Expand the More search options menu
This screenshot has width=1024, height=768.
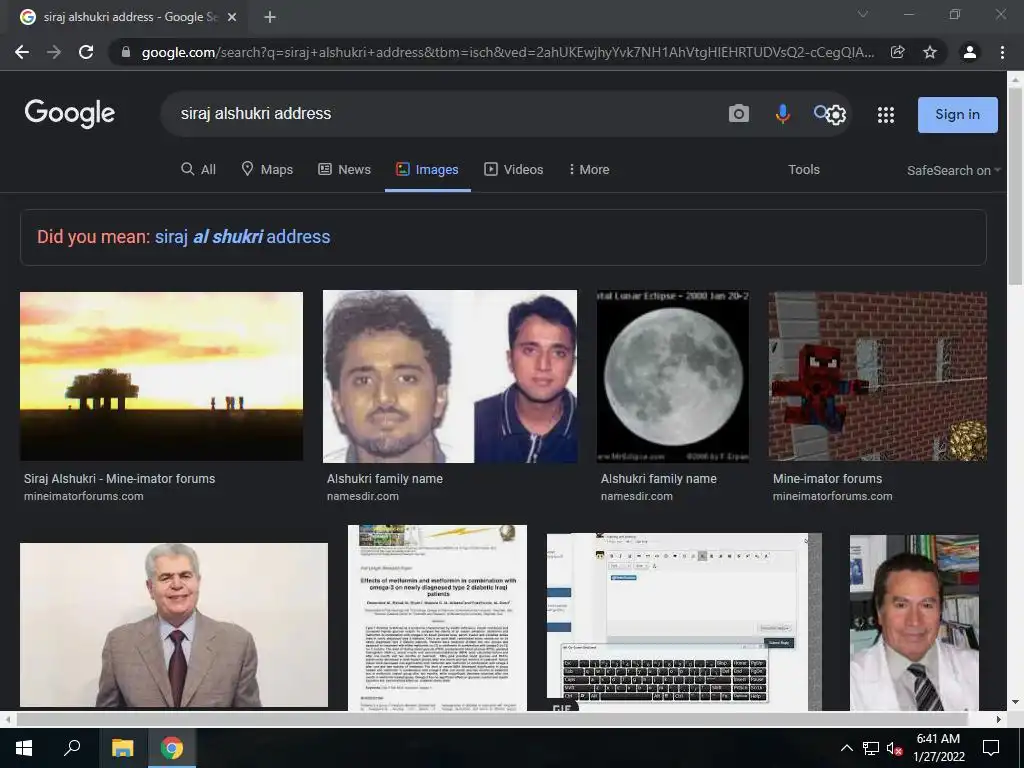pos(589,169)
